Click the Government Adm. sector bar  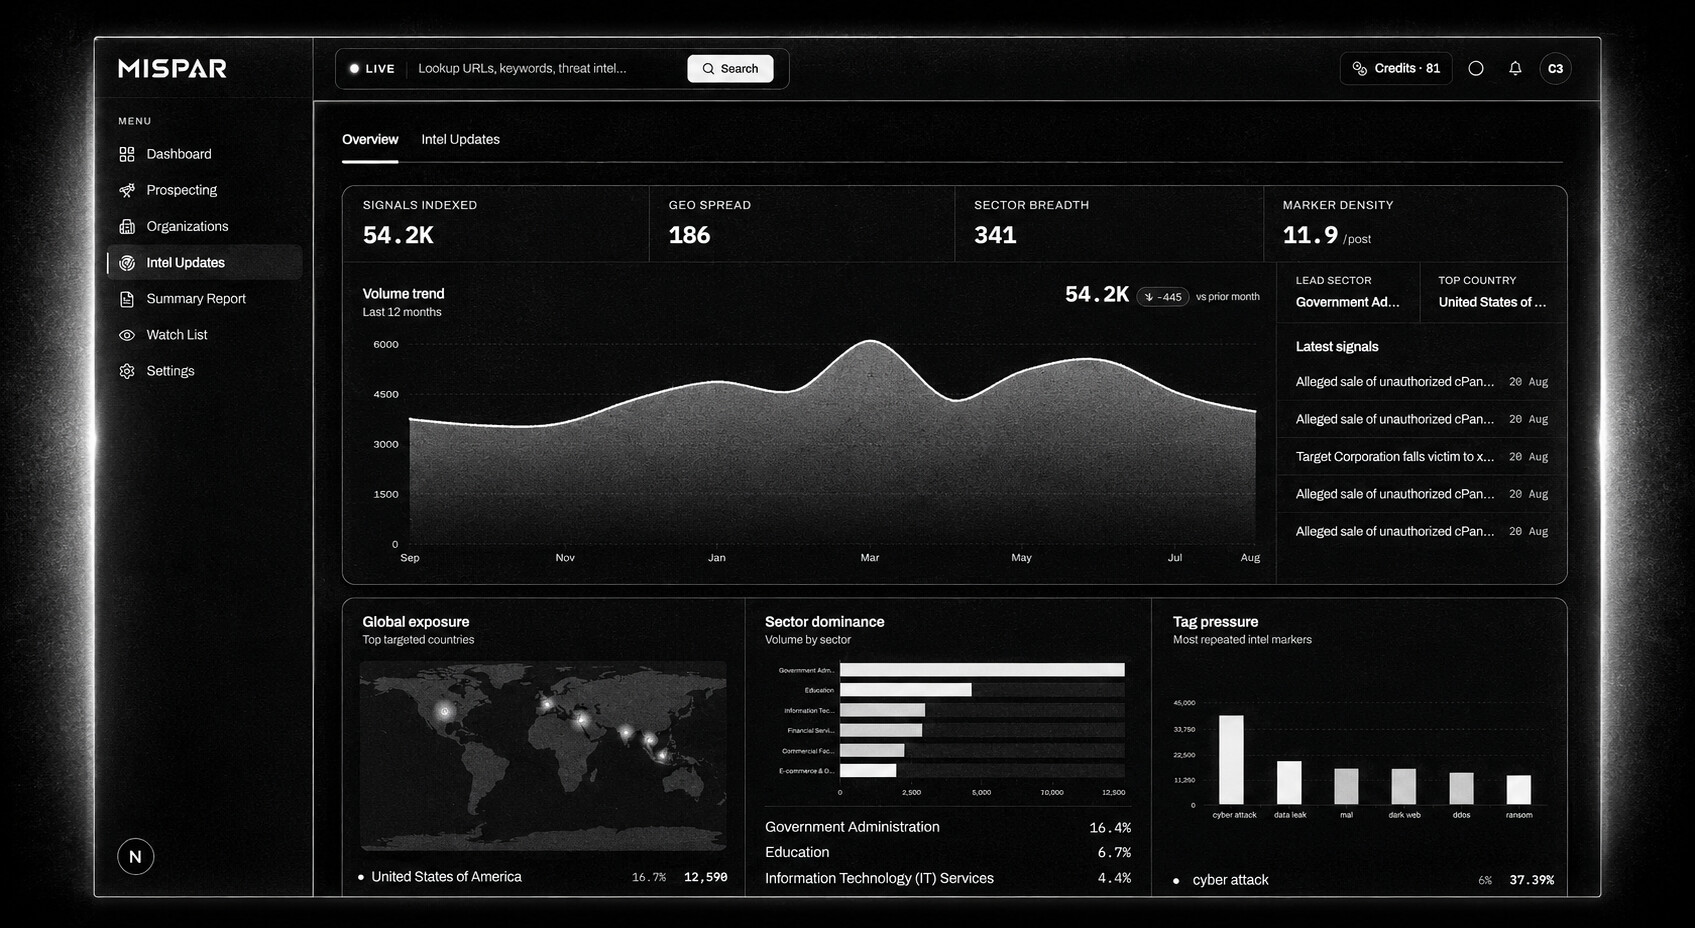tap(982, 670)
